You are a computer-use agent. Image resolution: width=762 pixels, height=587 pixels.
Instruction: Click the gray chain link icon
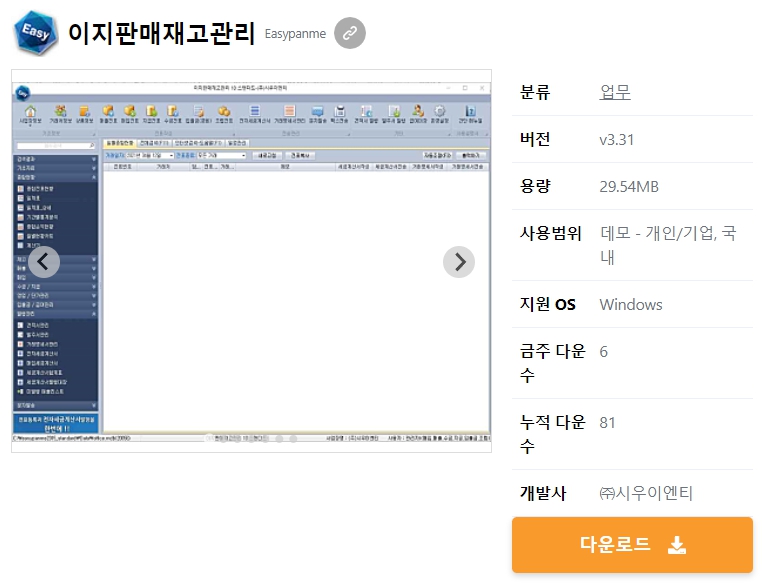pyautogui.click(x=350, y=33)
